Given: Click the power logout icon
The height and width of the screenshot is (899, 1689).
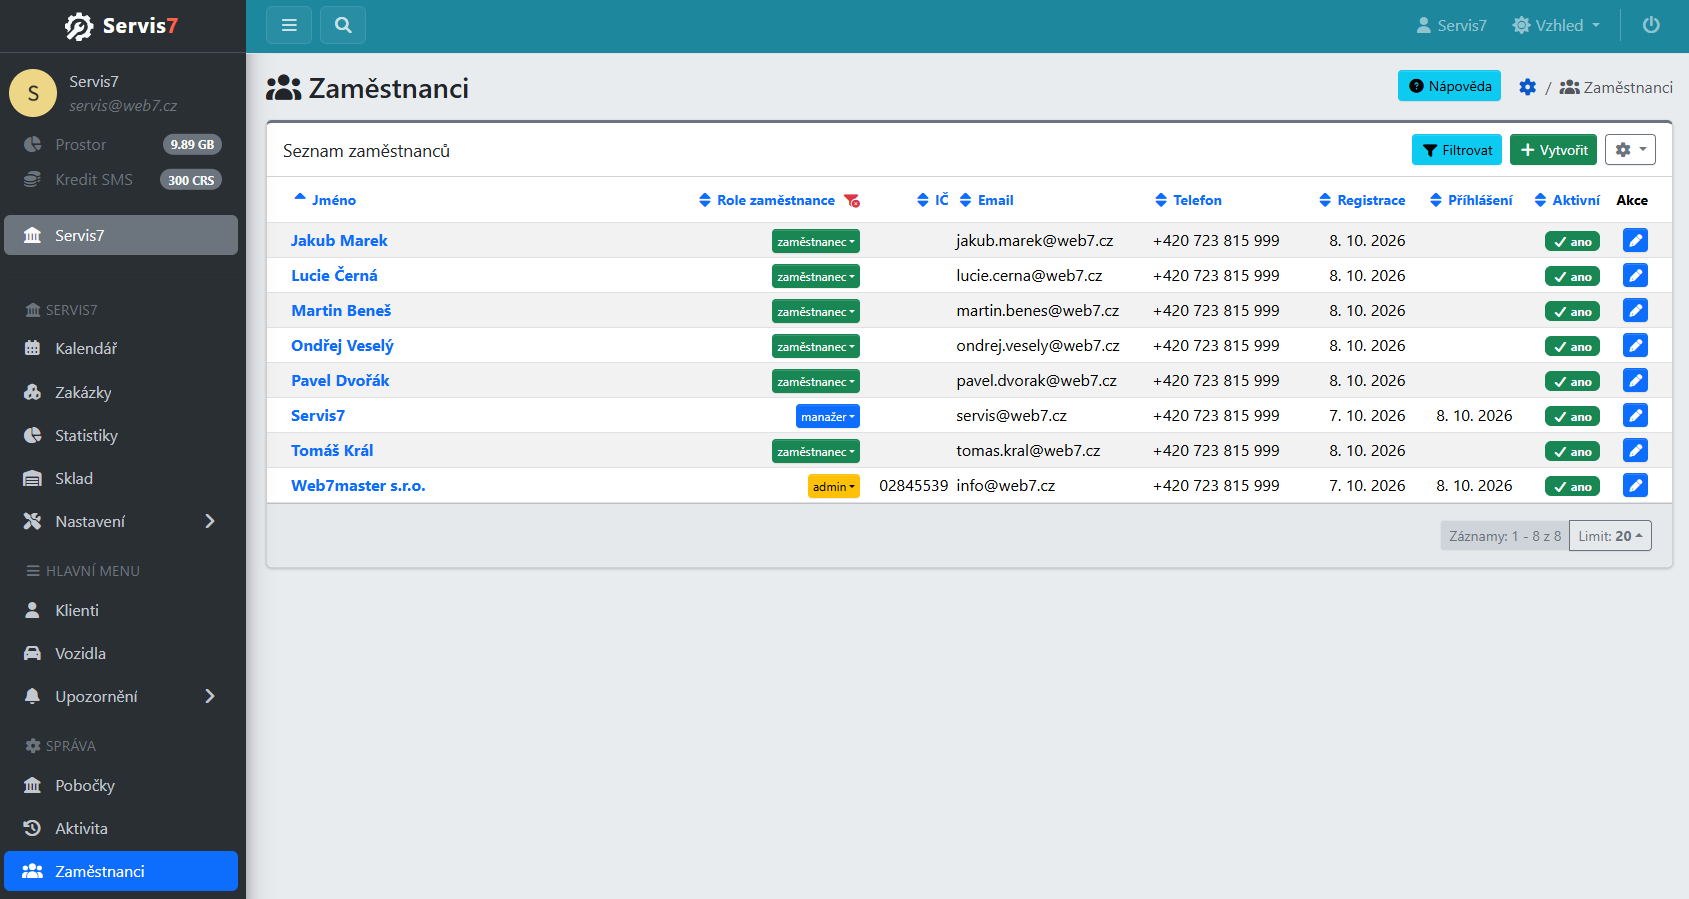Looking at the screenshot, I should (1651, 25).
